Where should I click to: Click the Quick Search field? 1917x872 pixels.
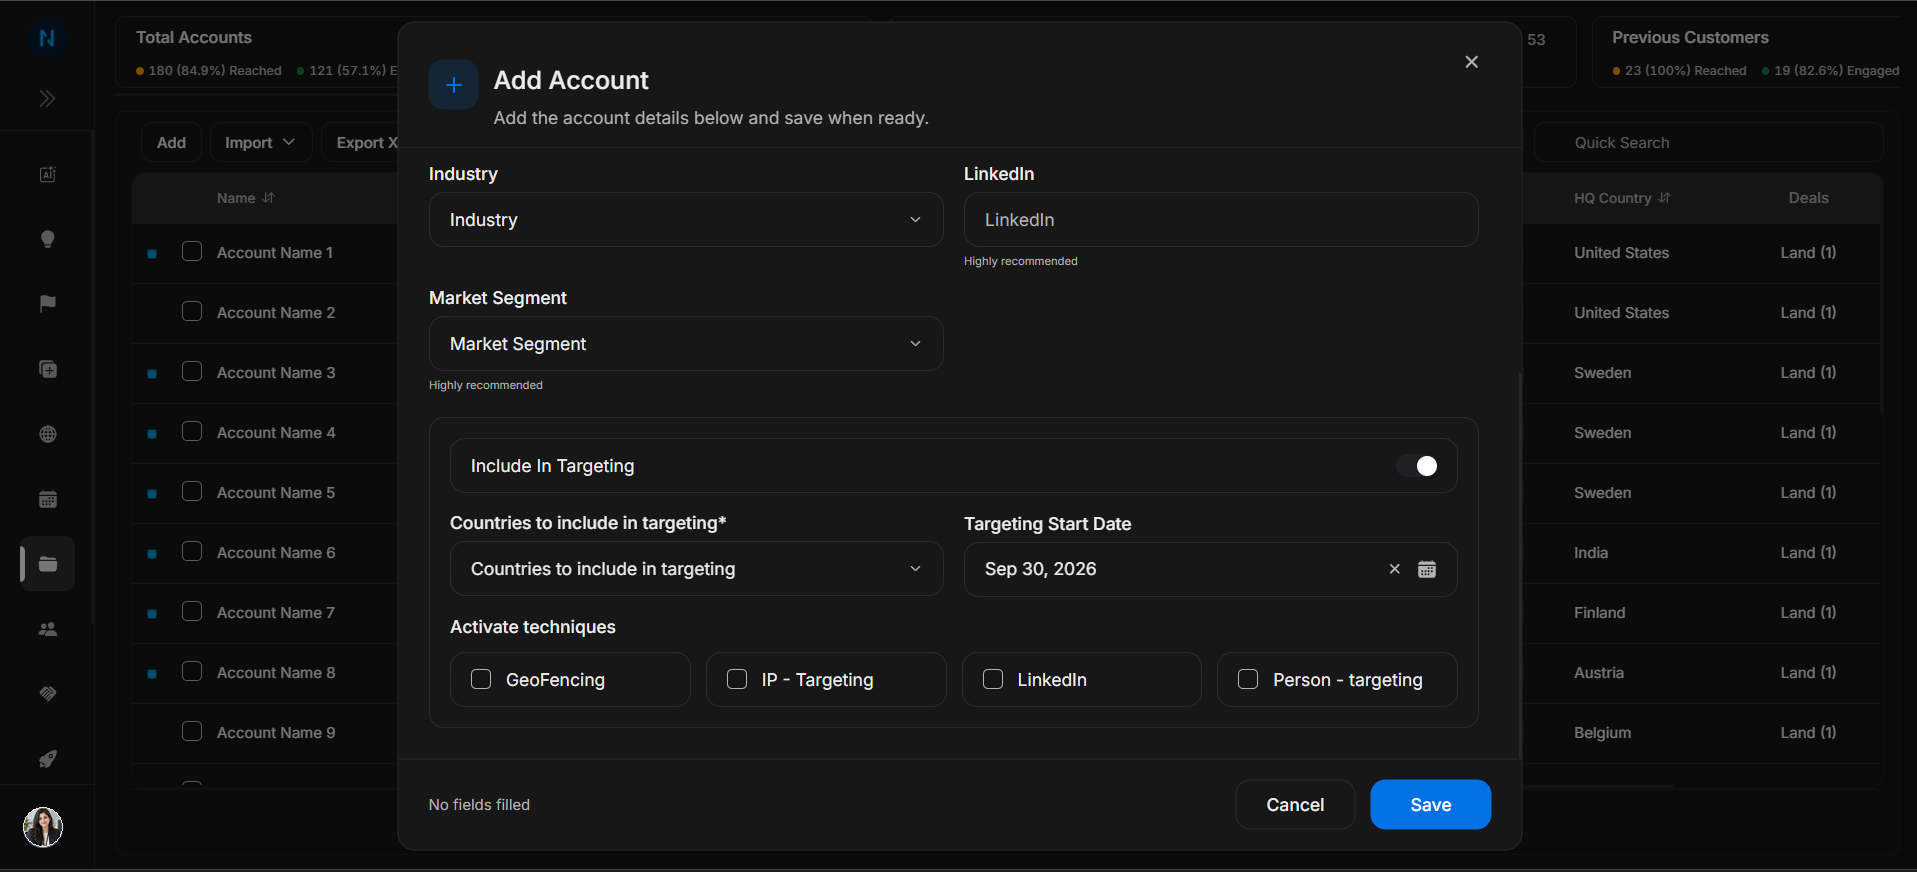1709,143
